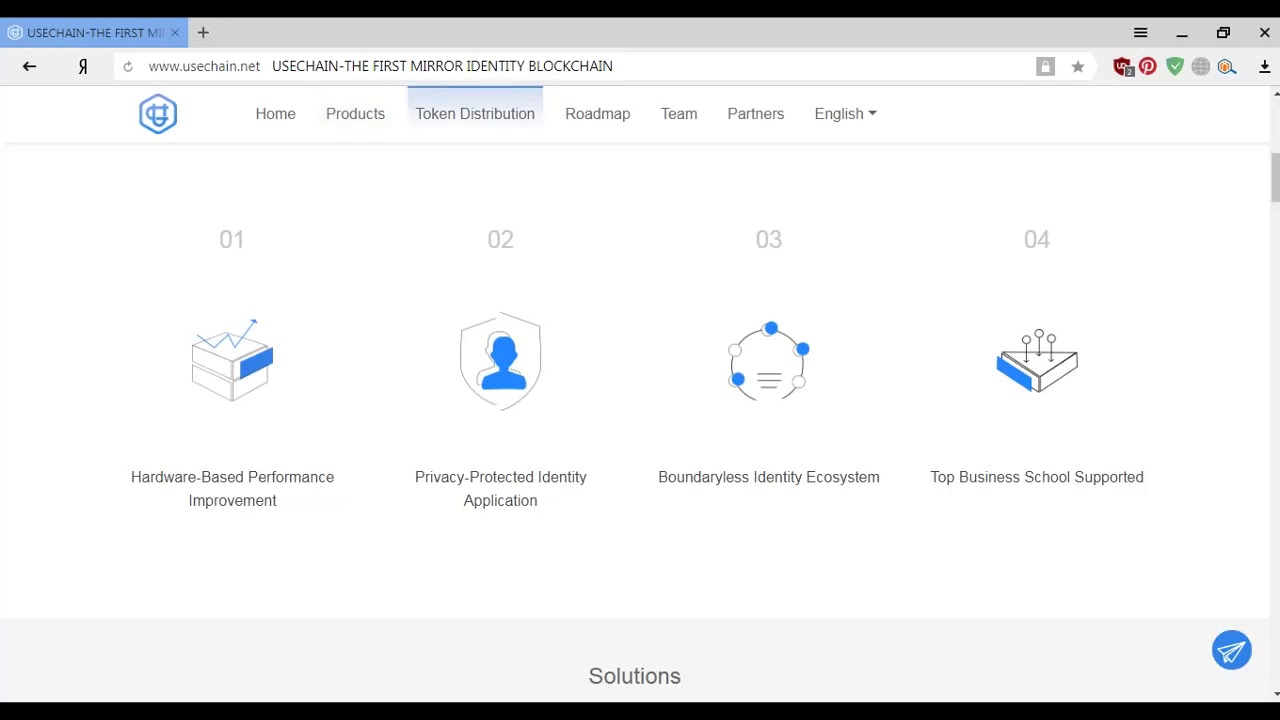Viewport: 1280px width, 720px height.
Task: Click Boundaryless Identity Ecosystem text
Action: [x=769, y=477]
